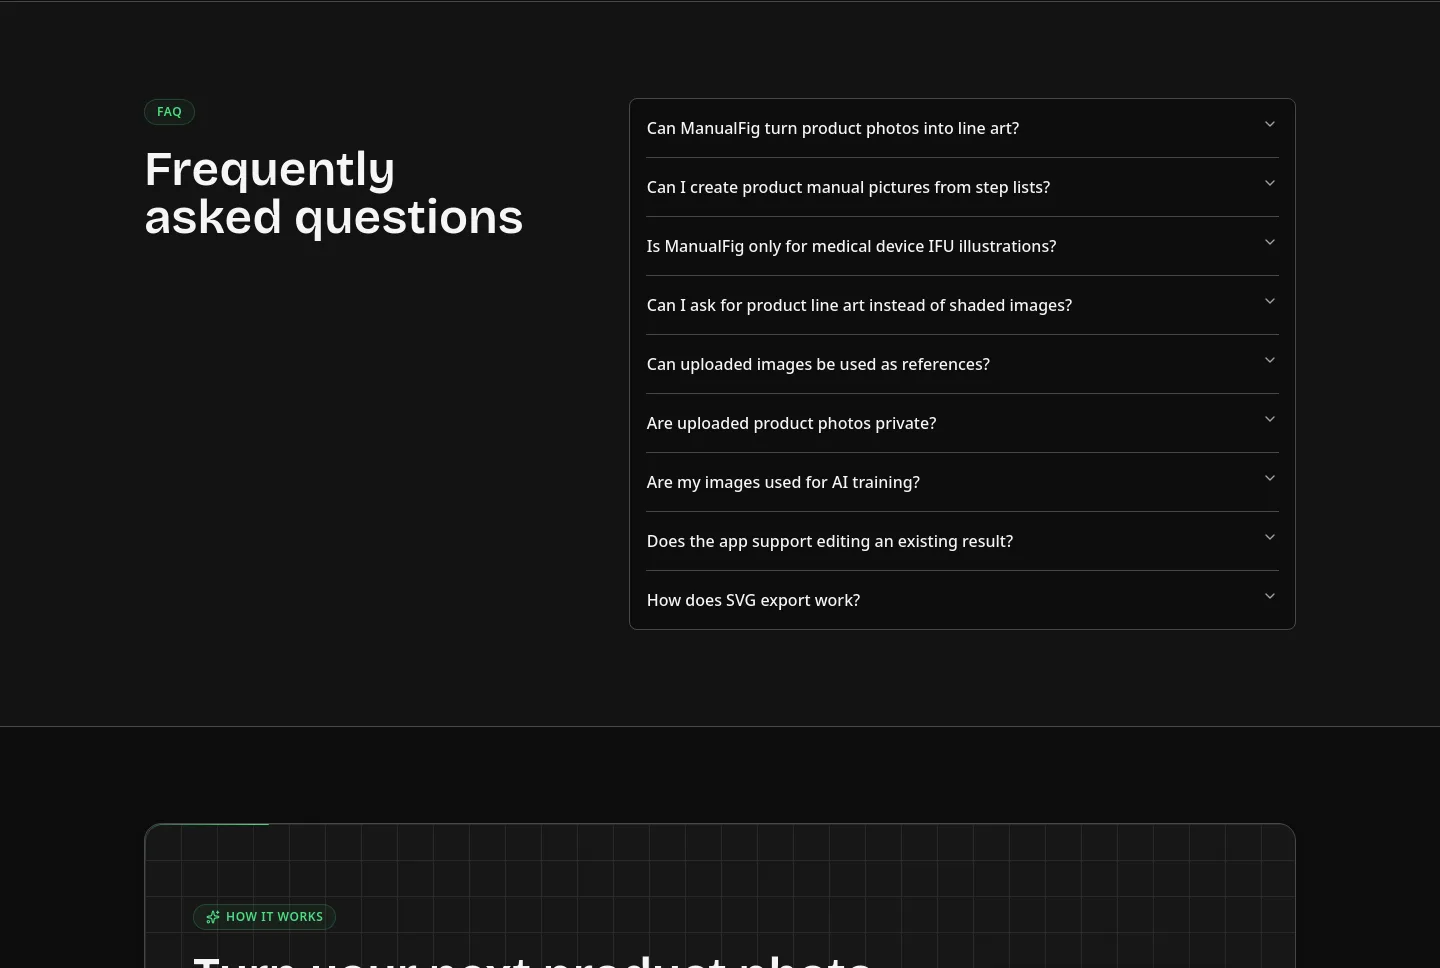1440x968 pixels.
Task: Expand chevron for medical device IFU question
Action: click(x=1270, y=242)
